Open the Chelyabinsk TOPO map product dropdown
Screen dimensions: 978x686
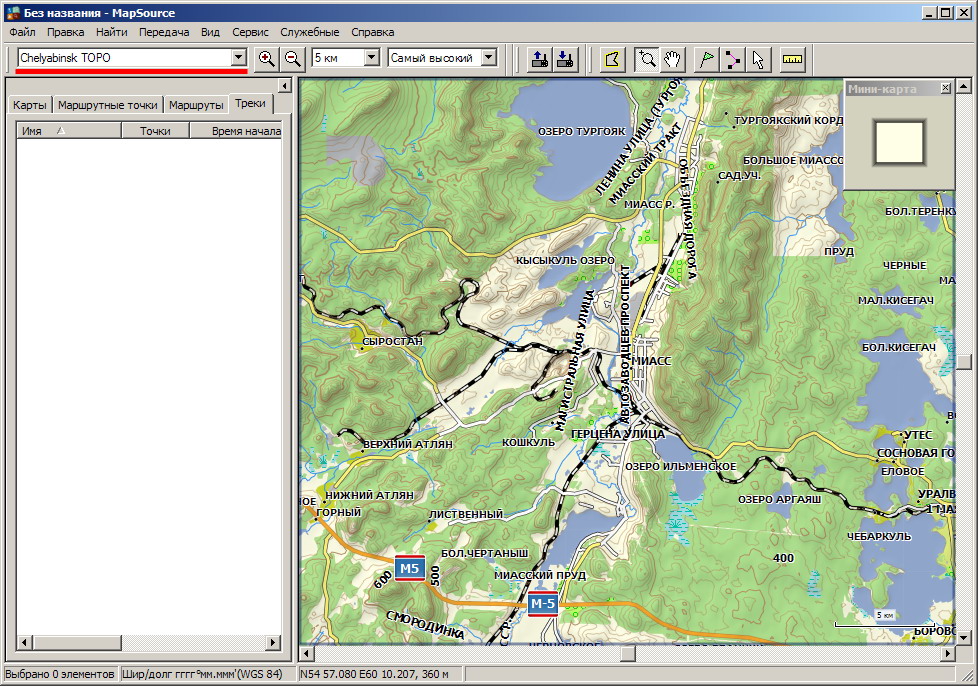[x=238, y=58]
